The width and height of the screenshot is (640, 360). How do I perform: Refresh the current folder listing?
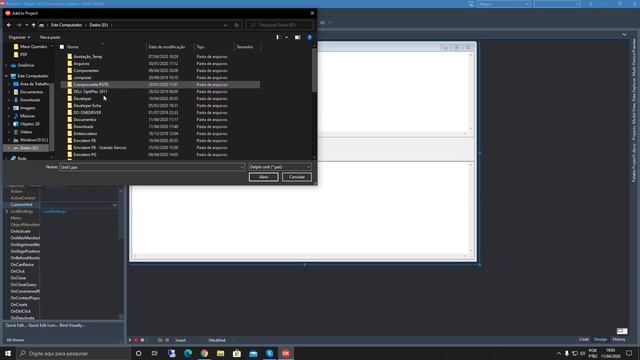tap(236, 25)
